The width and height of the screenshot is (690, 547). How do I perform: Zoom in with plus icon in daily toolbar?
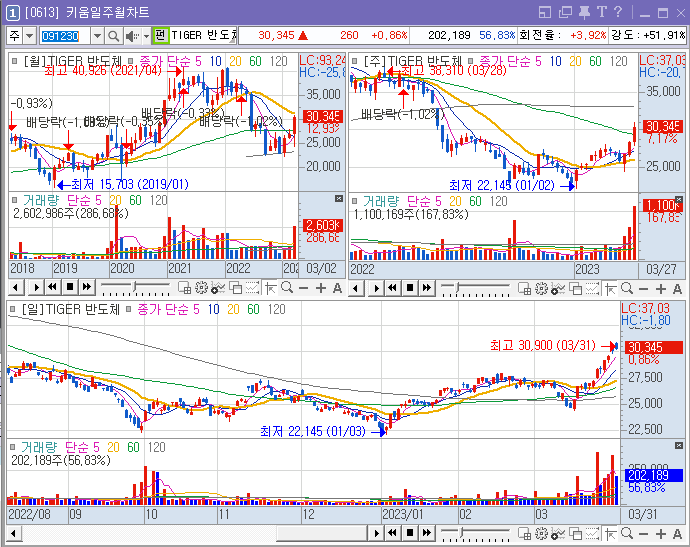tap(661, 534)
